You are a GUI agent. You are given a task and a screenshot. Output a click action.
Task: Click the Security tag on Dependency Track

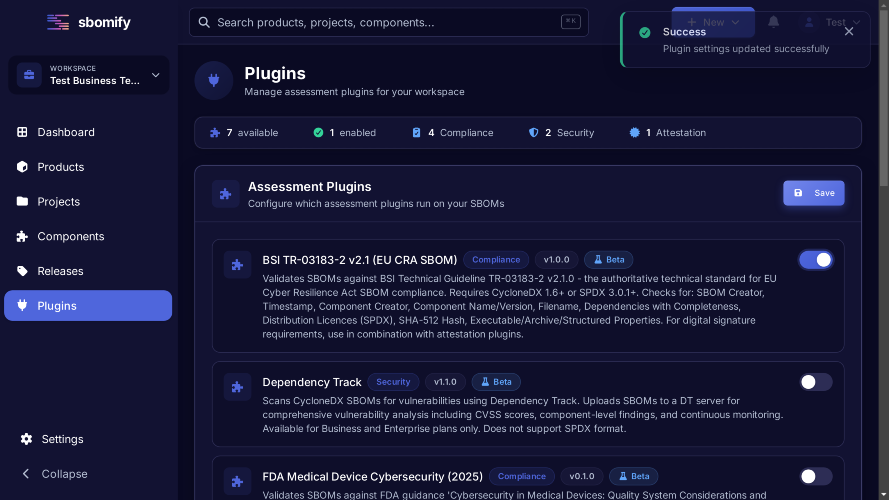[393, 382]
